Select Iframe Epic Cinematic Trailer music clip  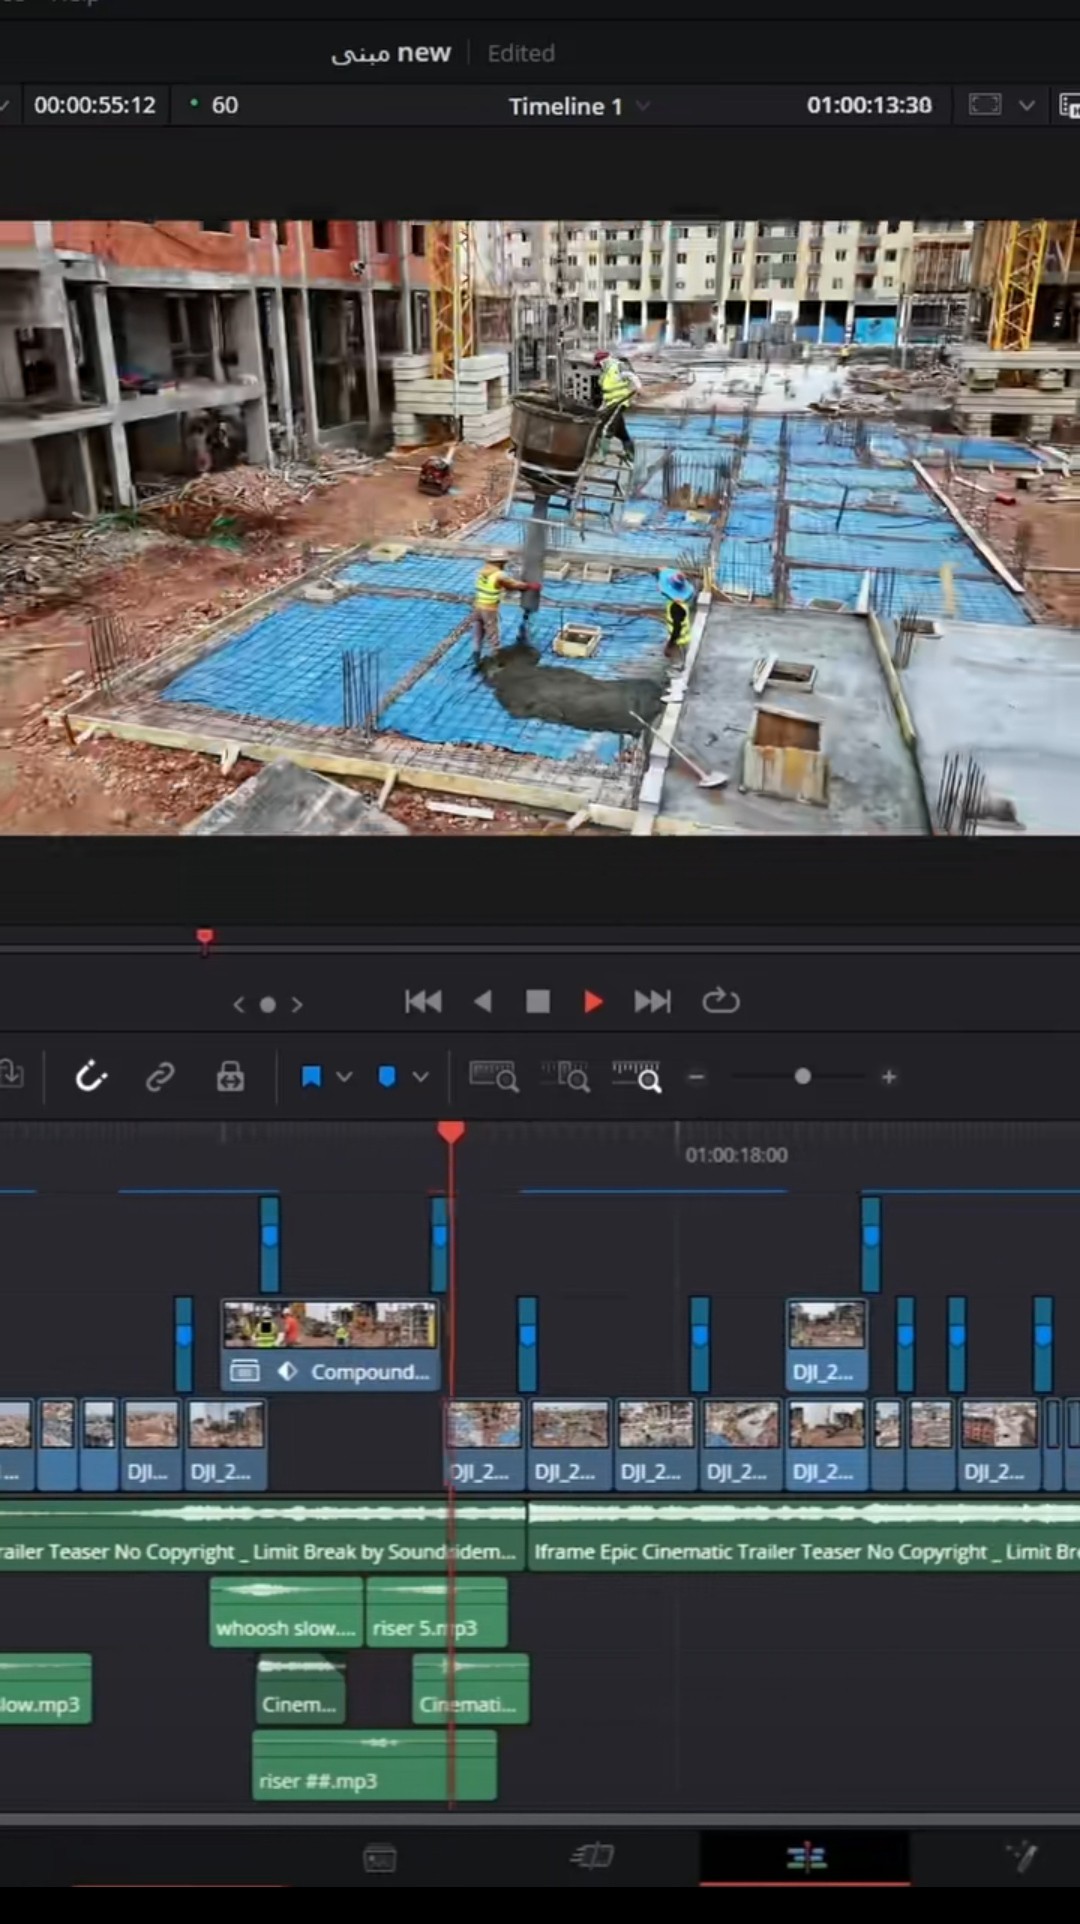[804, 1536]
